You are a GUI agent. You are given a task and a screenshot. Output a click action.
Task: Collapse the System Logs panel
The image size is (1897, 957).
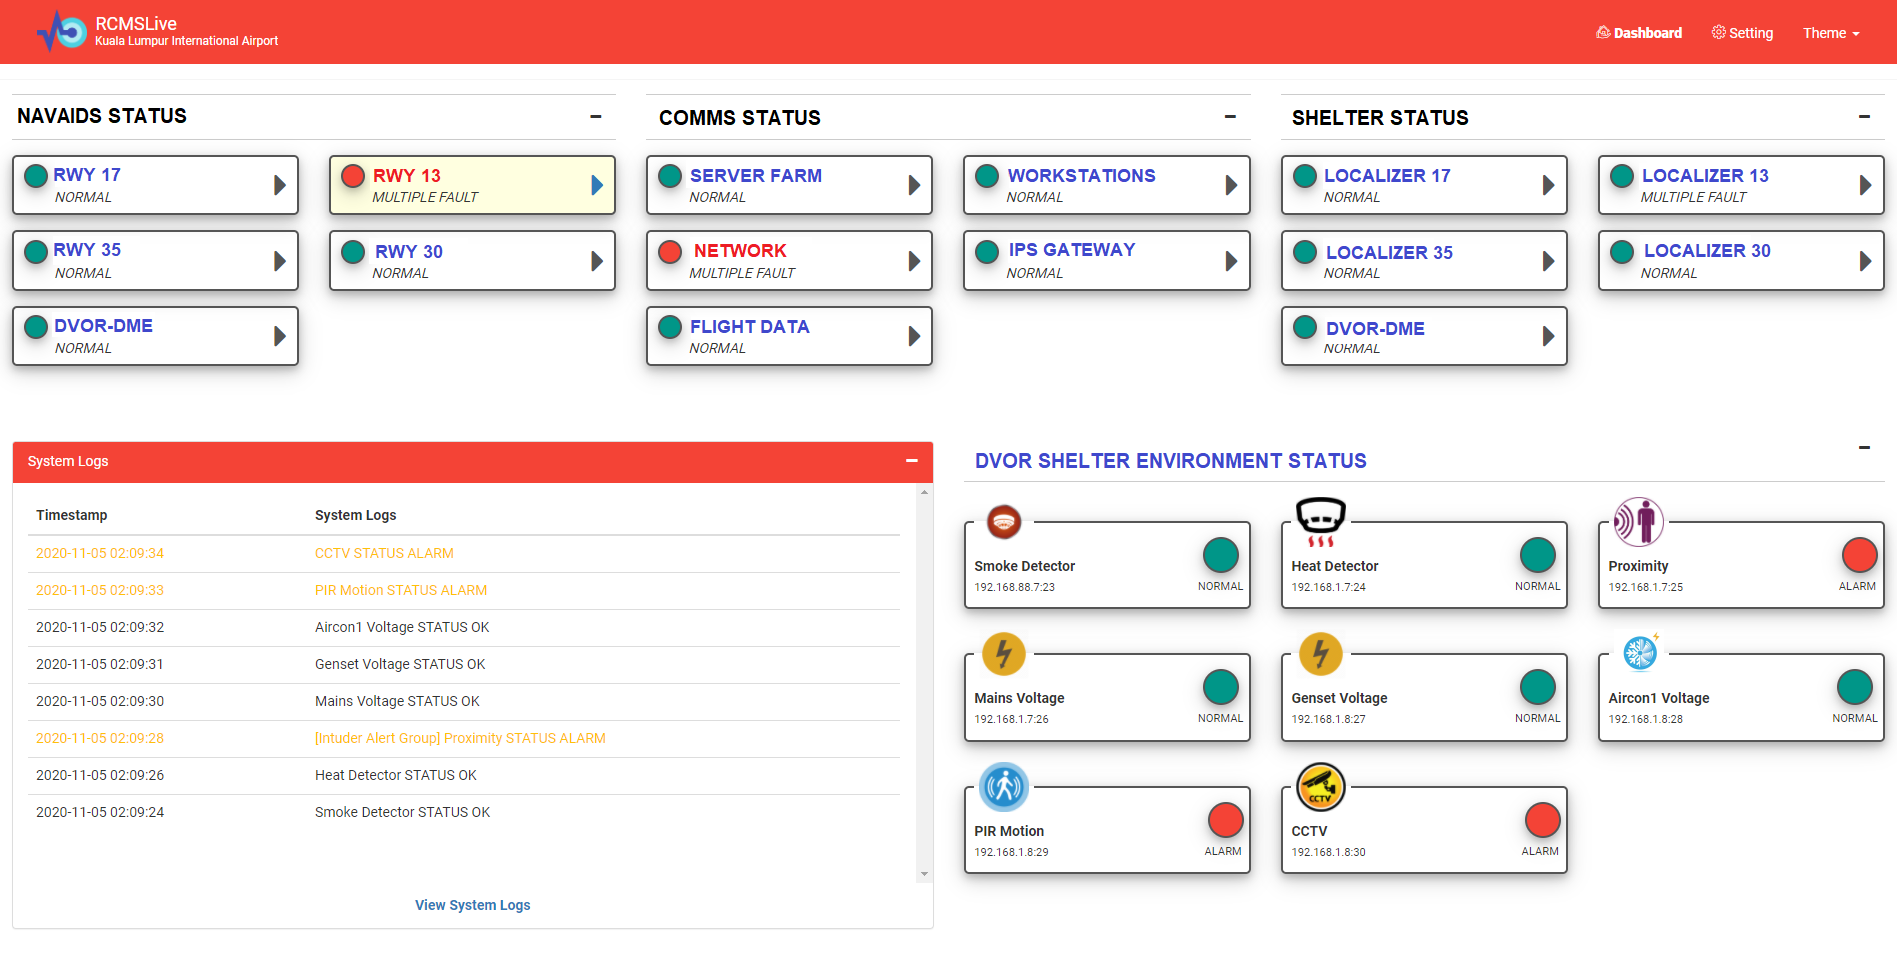pos(911,461)
